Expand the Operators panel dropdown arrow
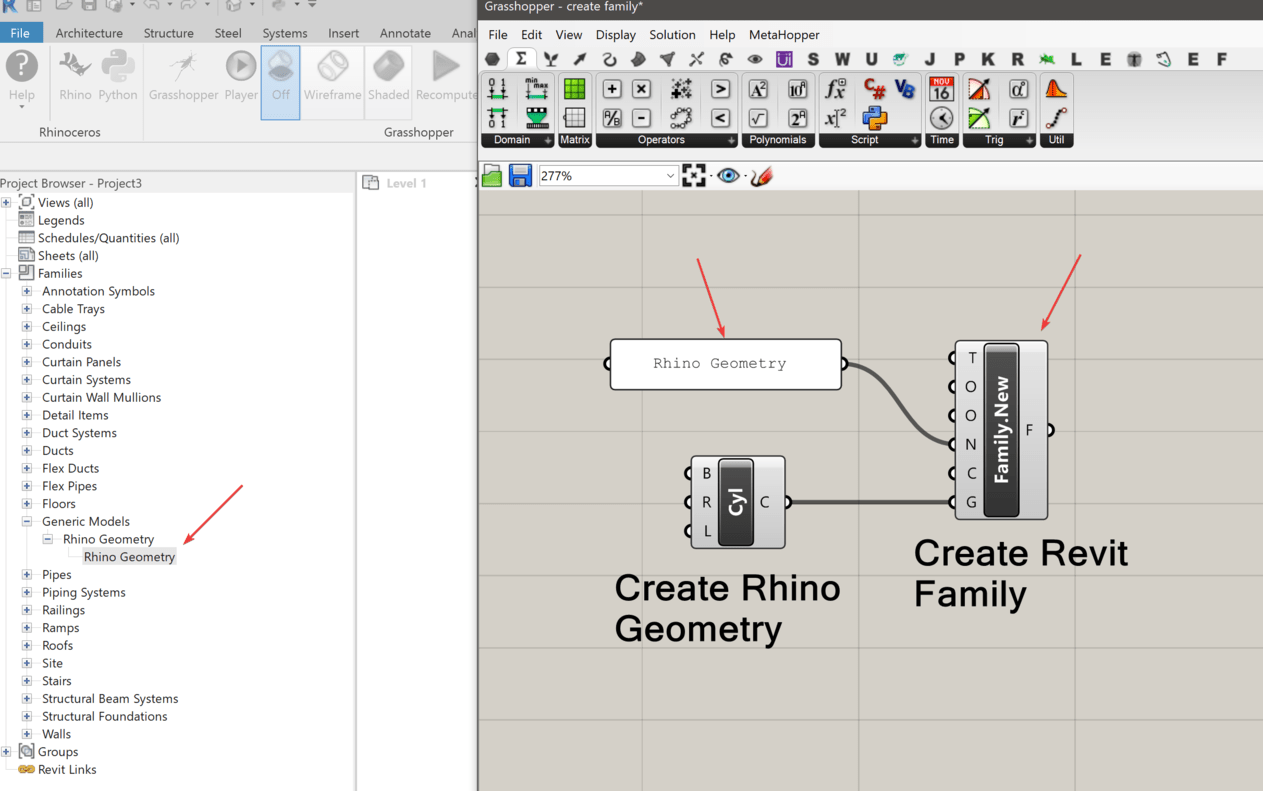This screenshot has height=791, width=1263. click(x=731, y=141)
